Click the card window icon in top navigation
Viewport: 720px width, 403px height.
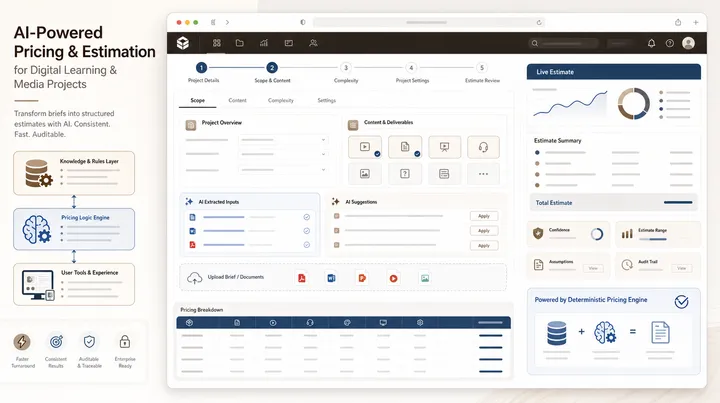(288, 43)
